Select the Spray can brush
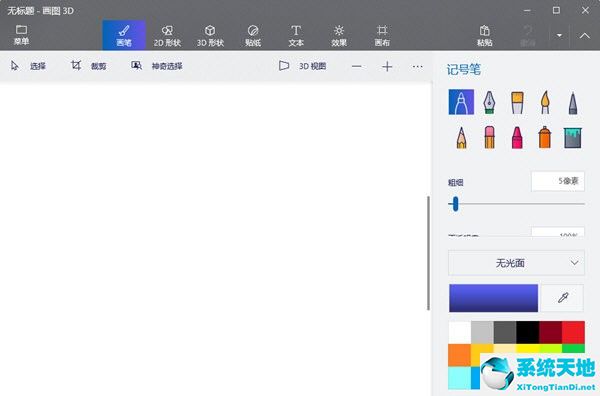 point(545,137)
